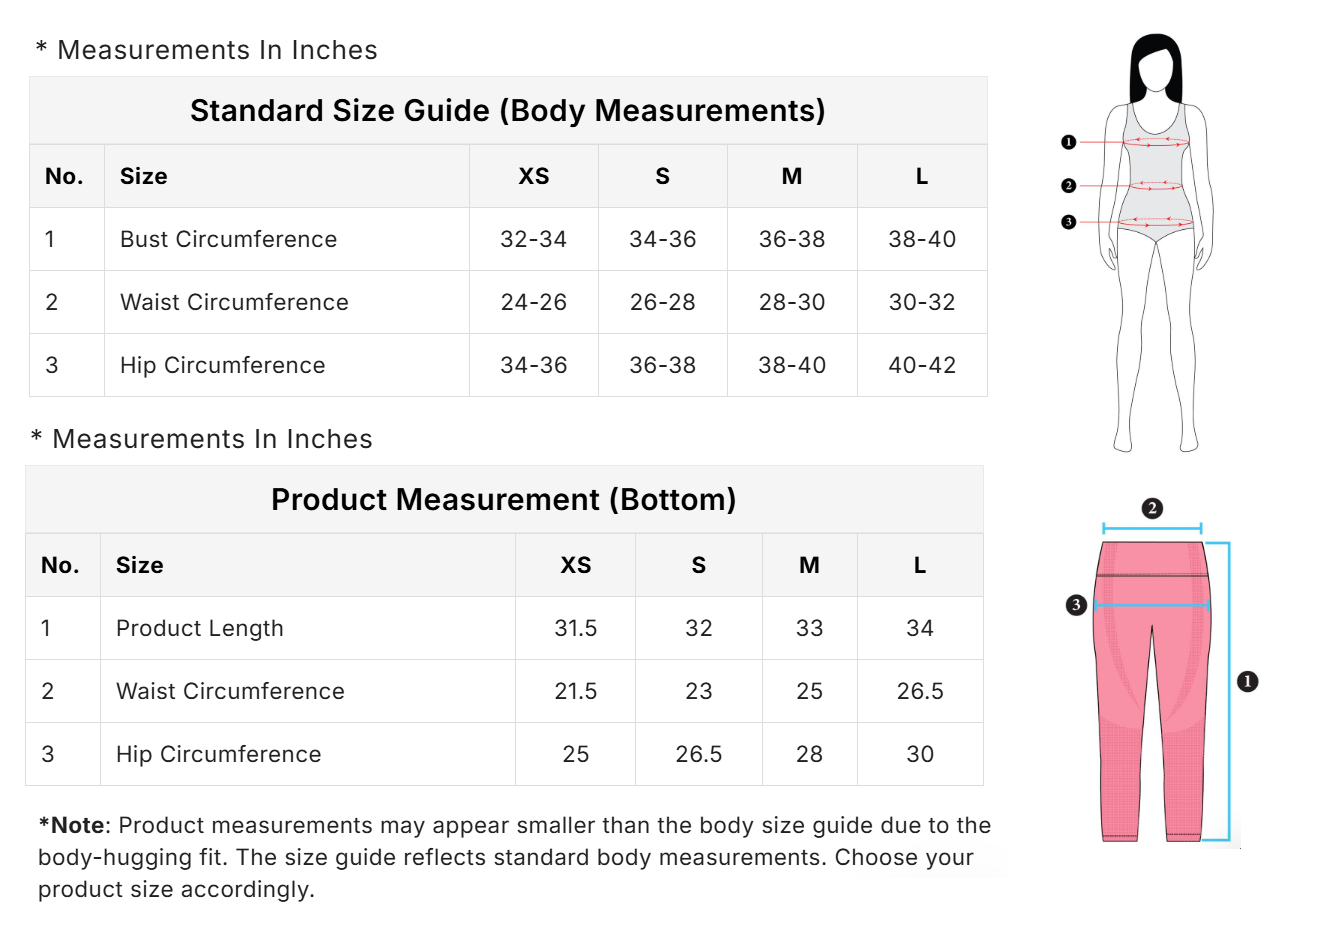The width and height of the screenshot is (1320, 944).
Task: Click the 31.5 product length value
Action: click(575, 628)
